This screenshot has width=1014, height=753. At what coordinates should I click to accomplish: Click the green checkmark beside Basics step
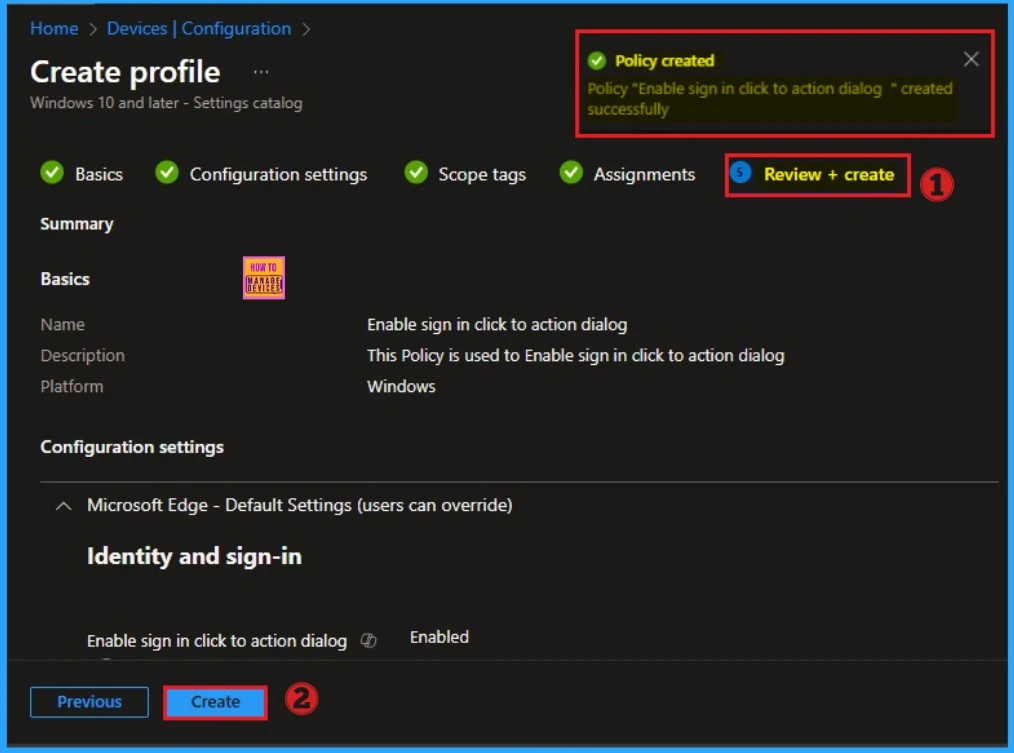52,173
